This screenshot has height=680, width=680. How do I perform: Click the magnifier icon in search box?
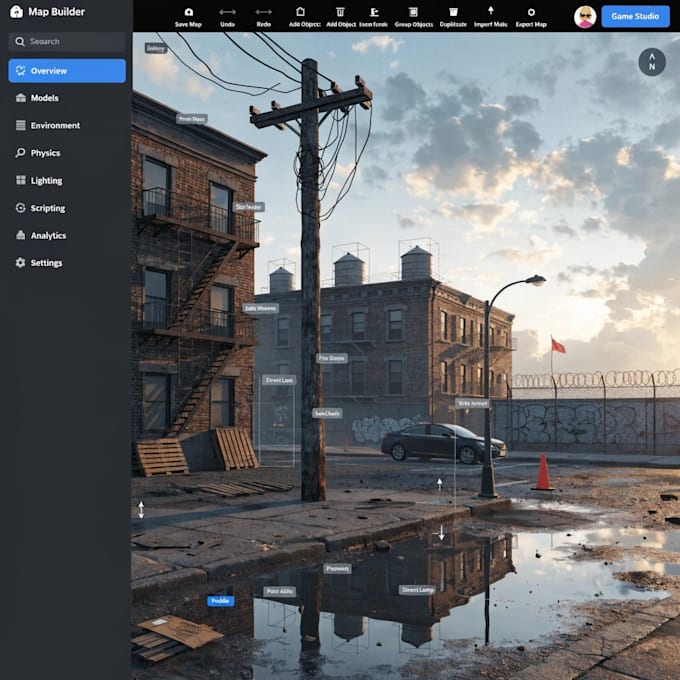tap(20, 42)
